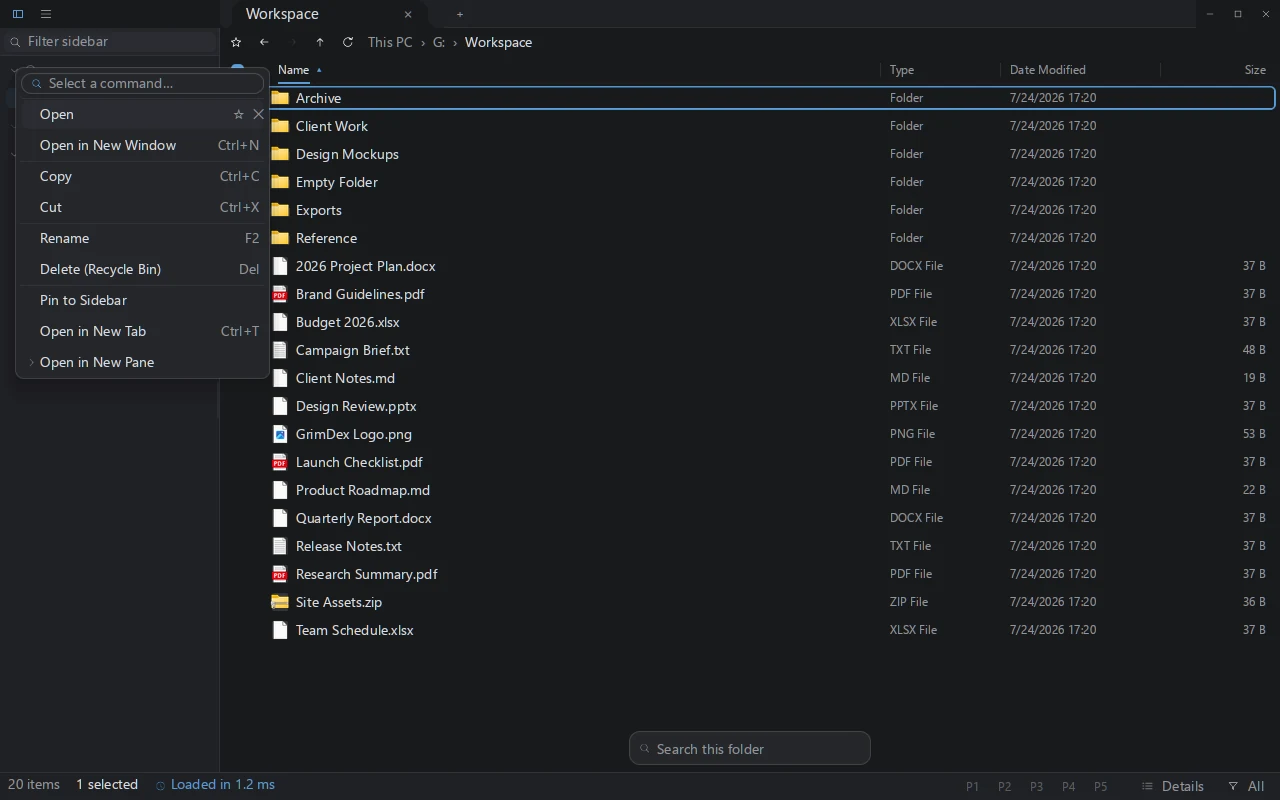Sort by the Date Modified column header

pos(1047,70)
